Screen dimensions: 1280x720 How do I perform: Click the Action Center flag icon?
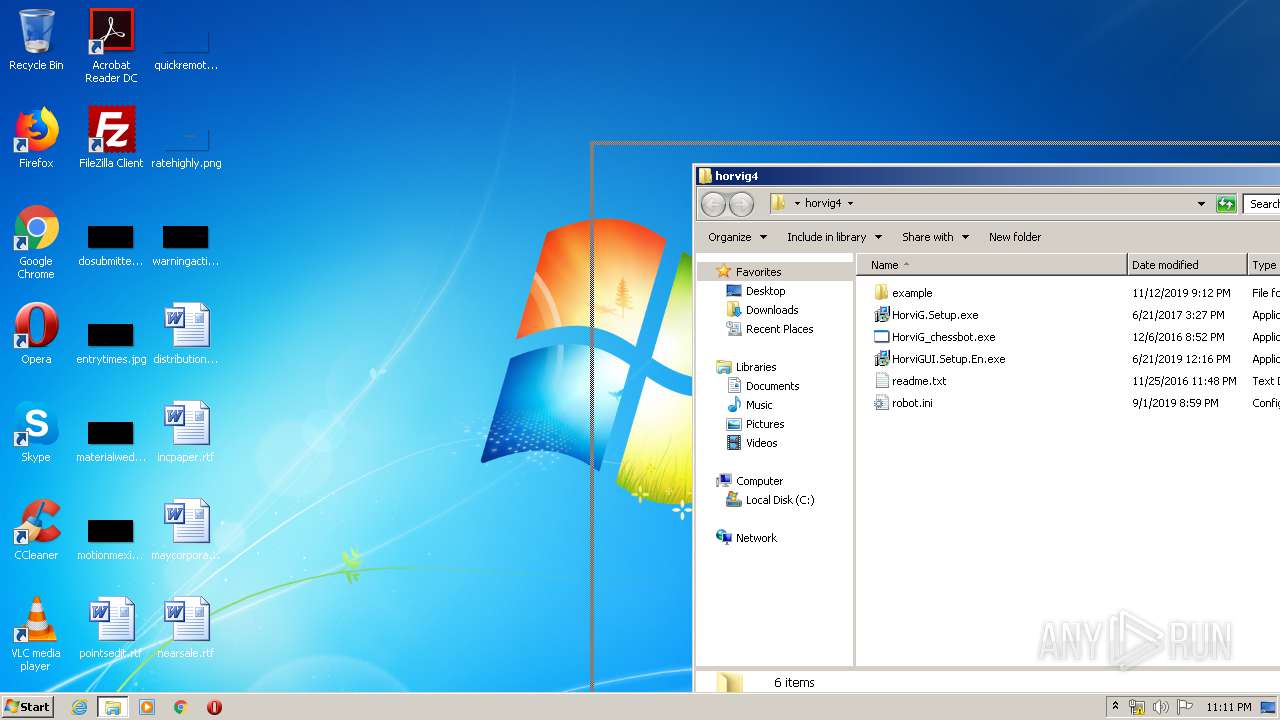pyautogui.click(x=1185, y=707)
